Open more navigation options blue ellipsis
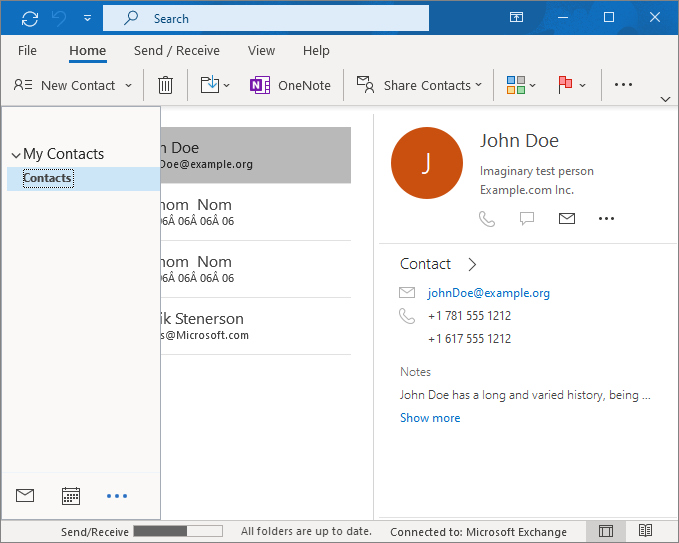This screenshot has width=679, height=543. click(117, 496)
